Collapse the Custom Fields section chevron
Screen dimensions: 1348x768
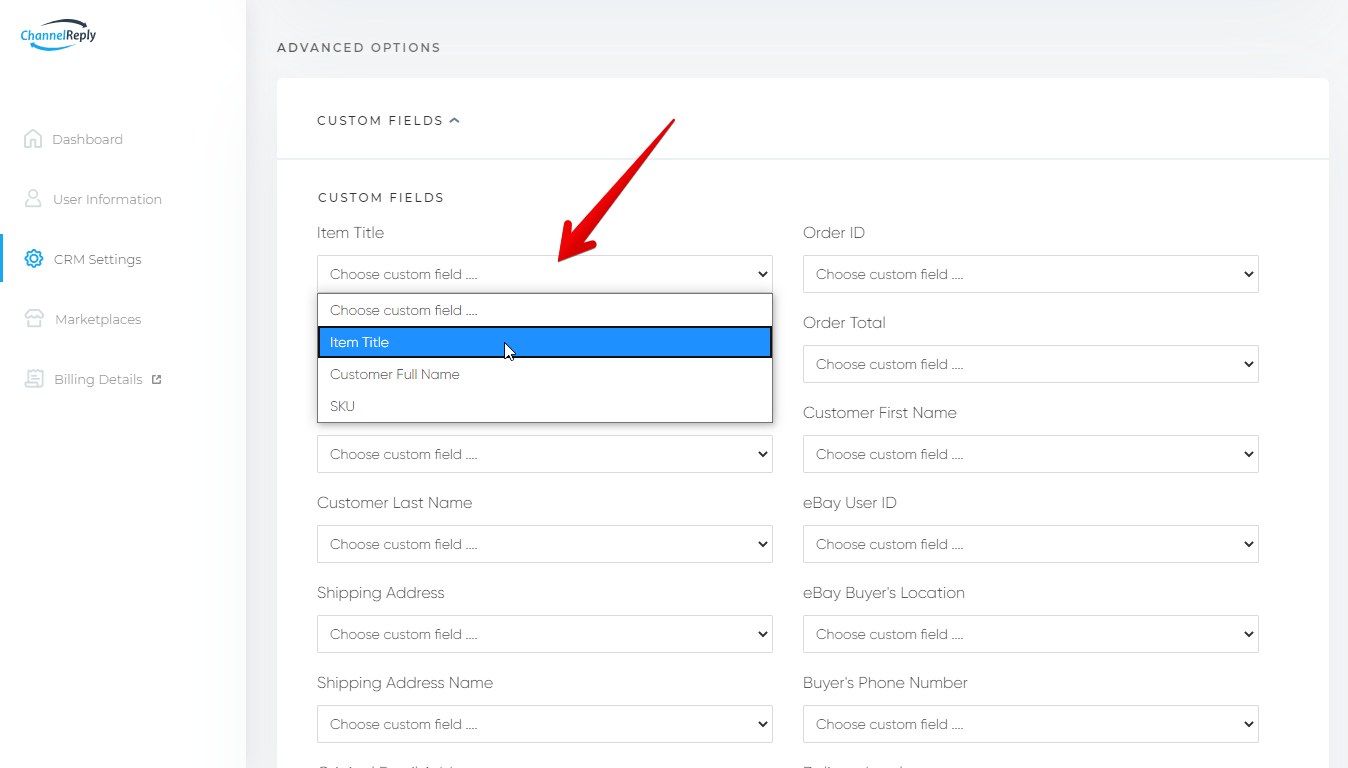coord(455,120)
